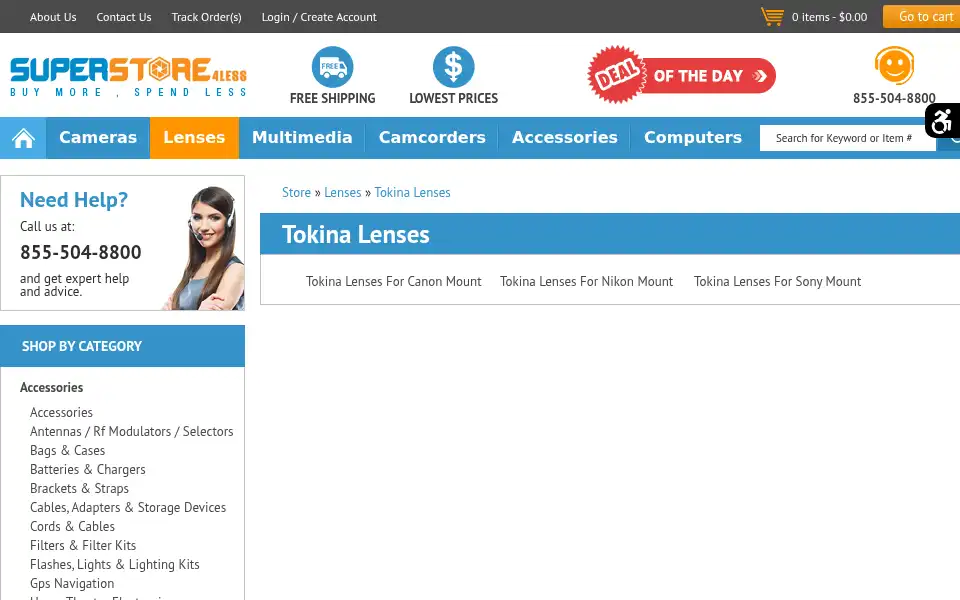Click the orange smiley headset icon
Image resolution: width=960 pixels, height=600 pixels.
pyautogui.click(x=894, y=66)
